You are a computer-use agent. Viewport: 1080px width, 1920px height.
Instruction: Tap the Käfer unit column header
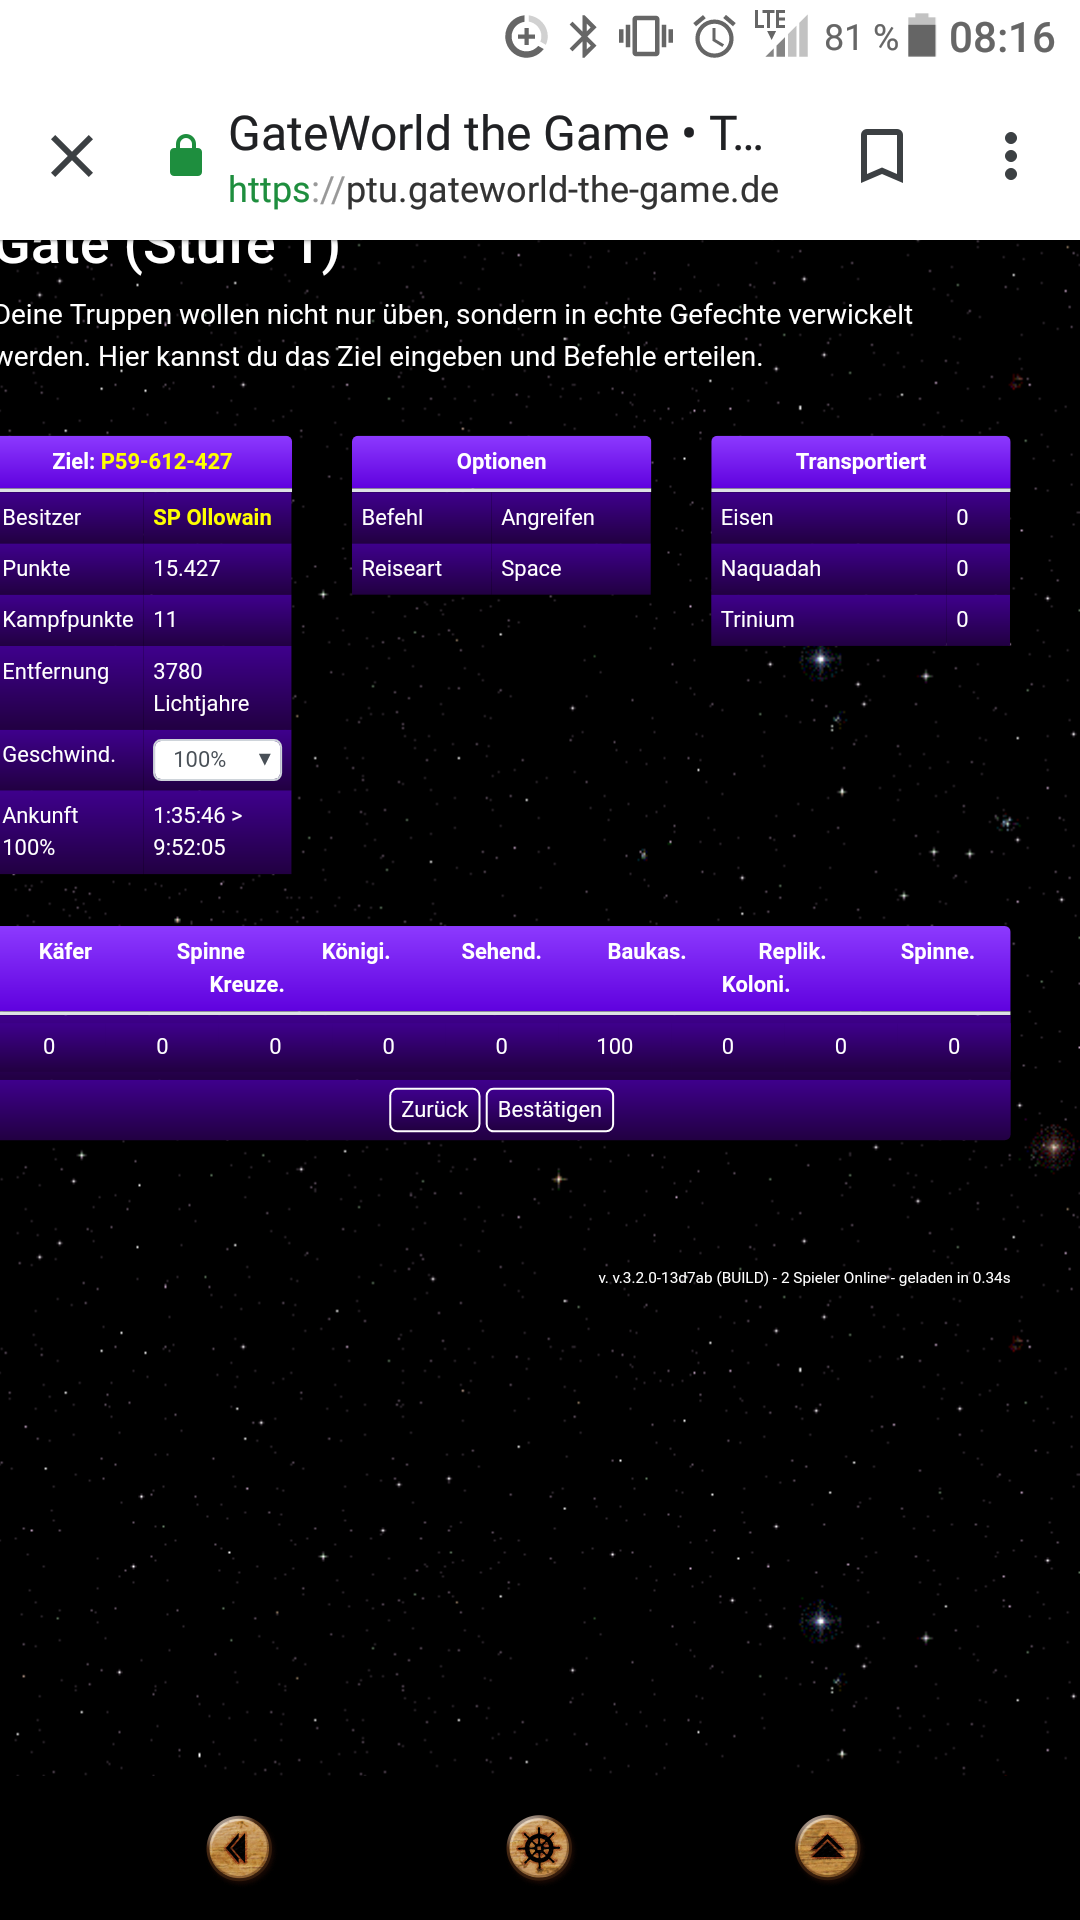(65, 951)
